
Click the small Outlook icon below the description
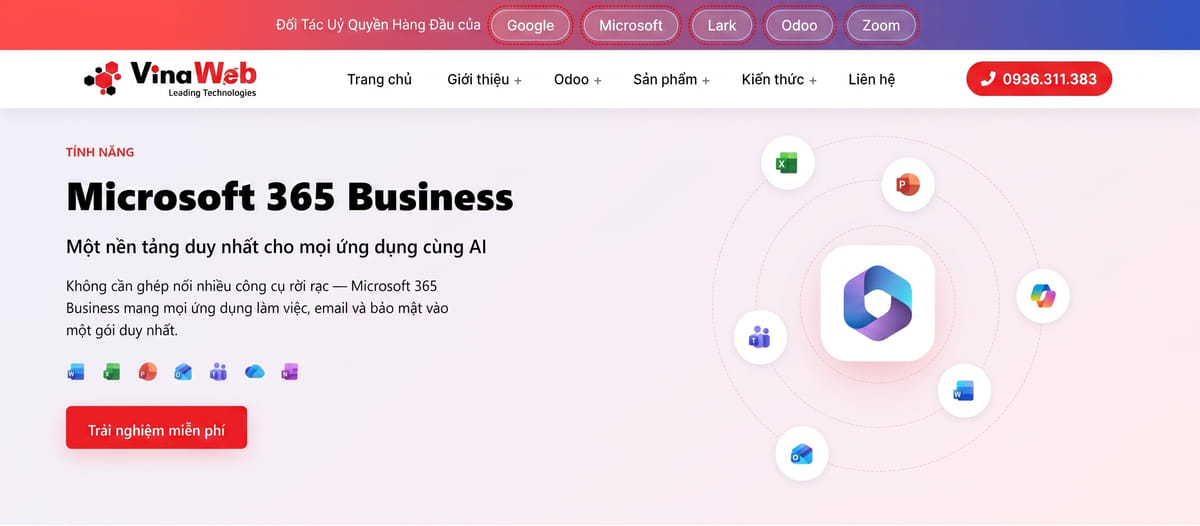[183, 372]
